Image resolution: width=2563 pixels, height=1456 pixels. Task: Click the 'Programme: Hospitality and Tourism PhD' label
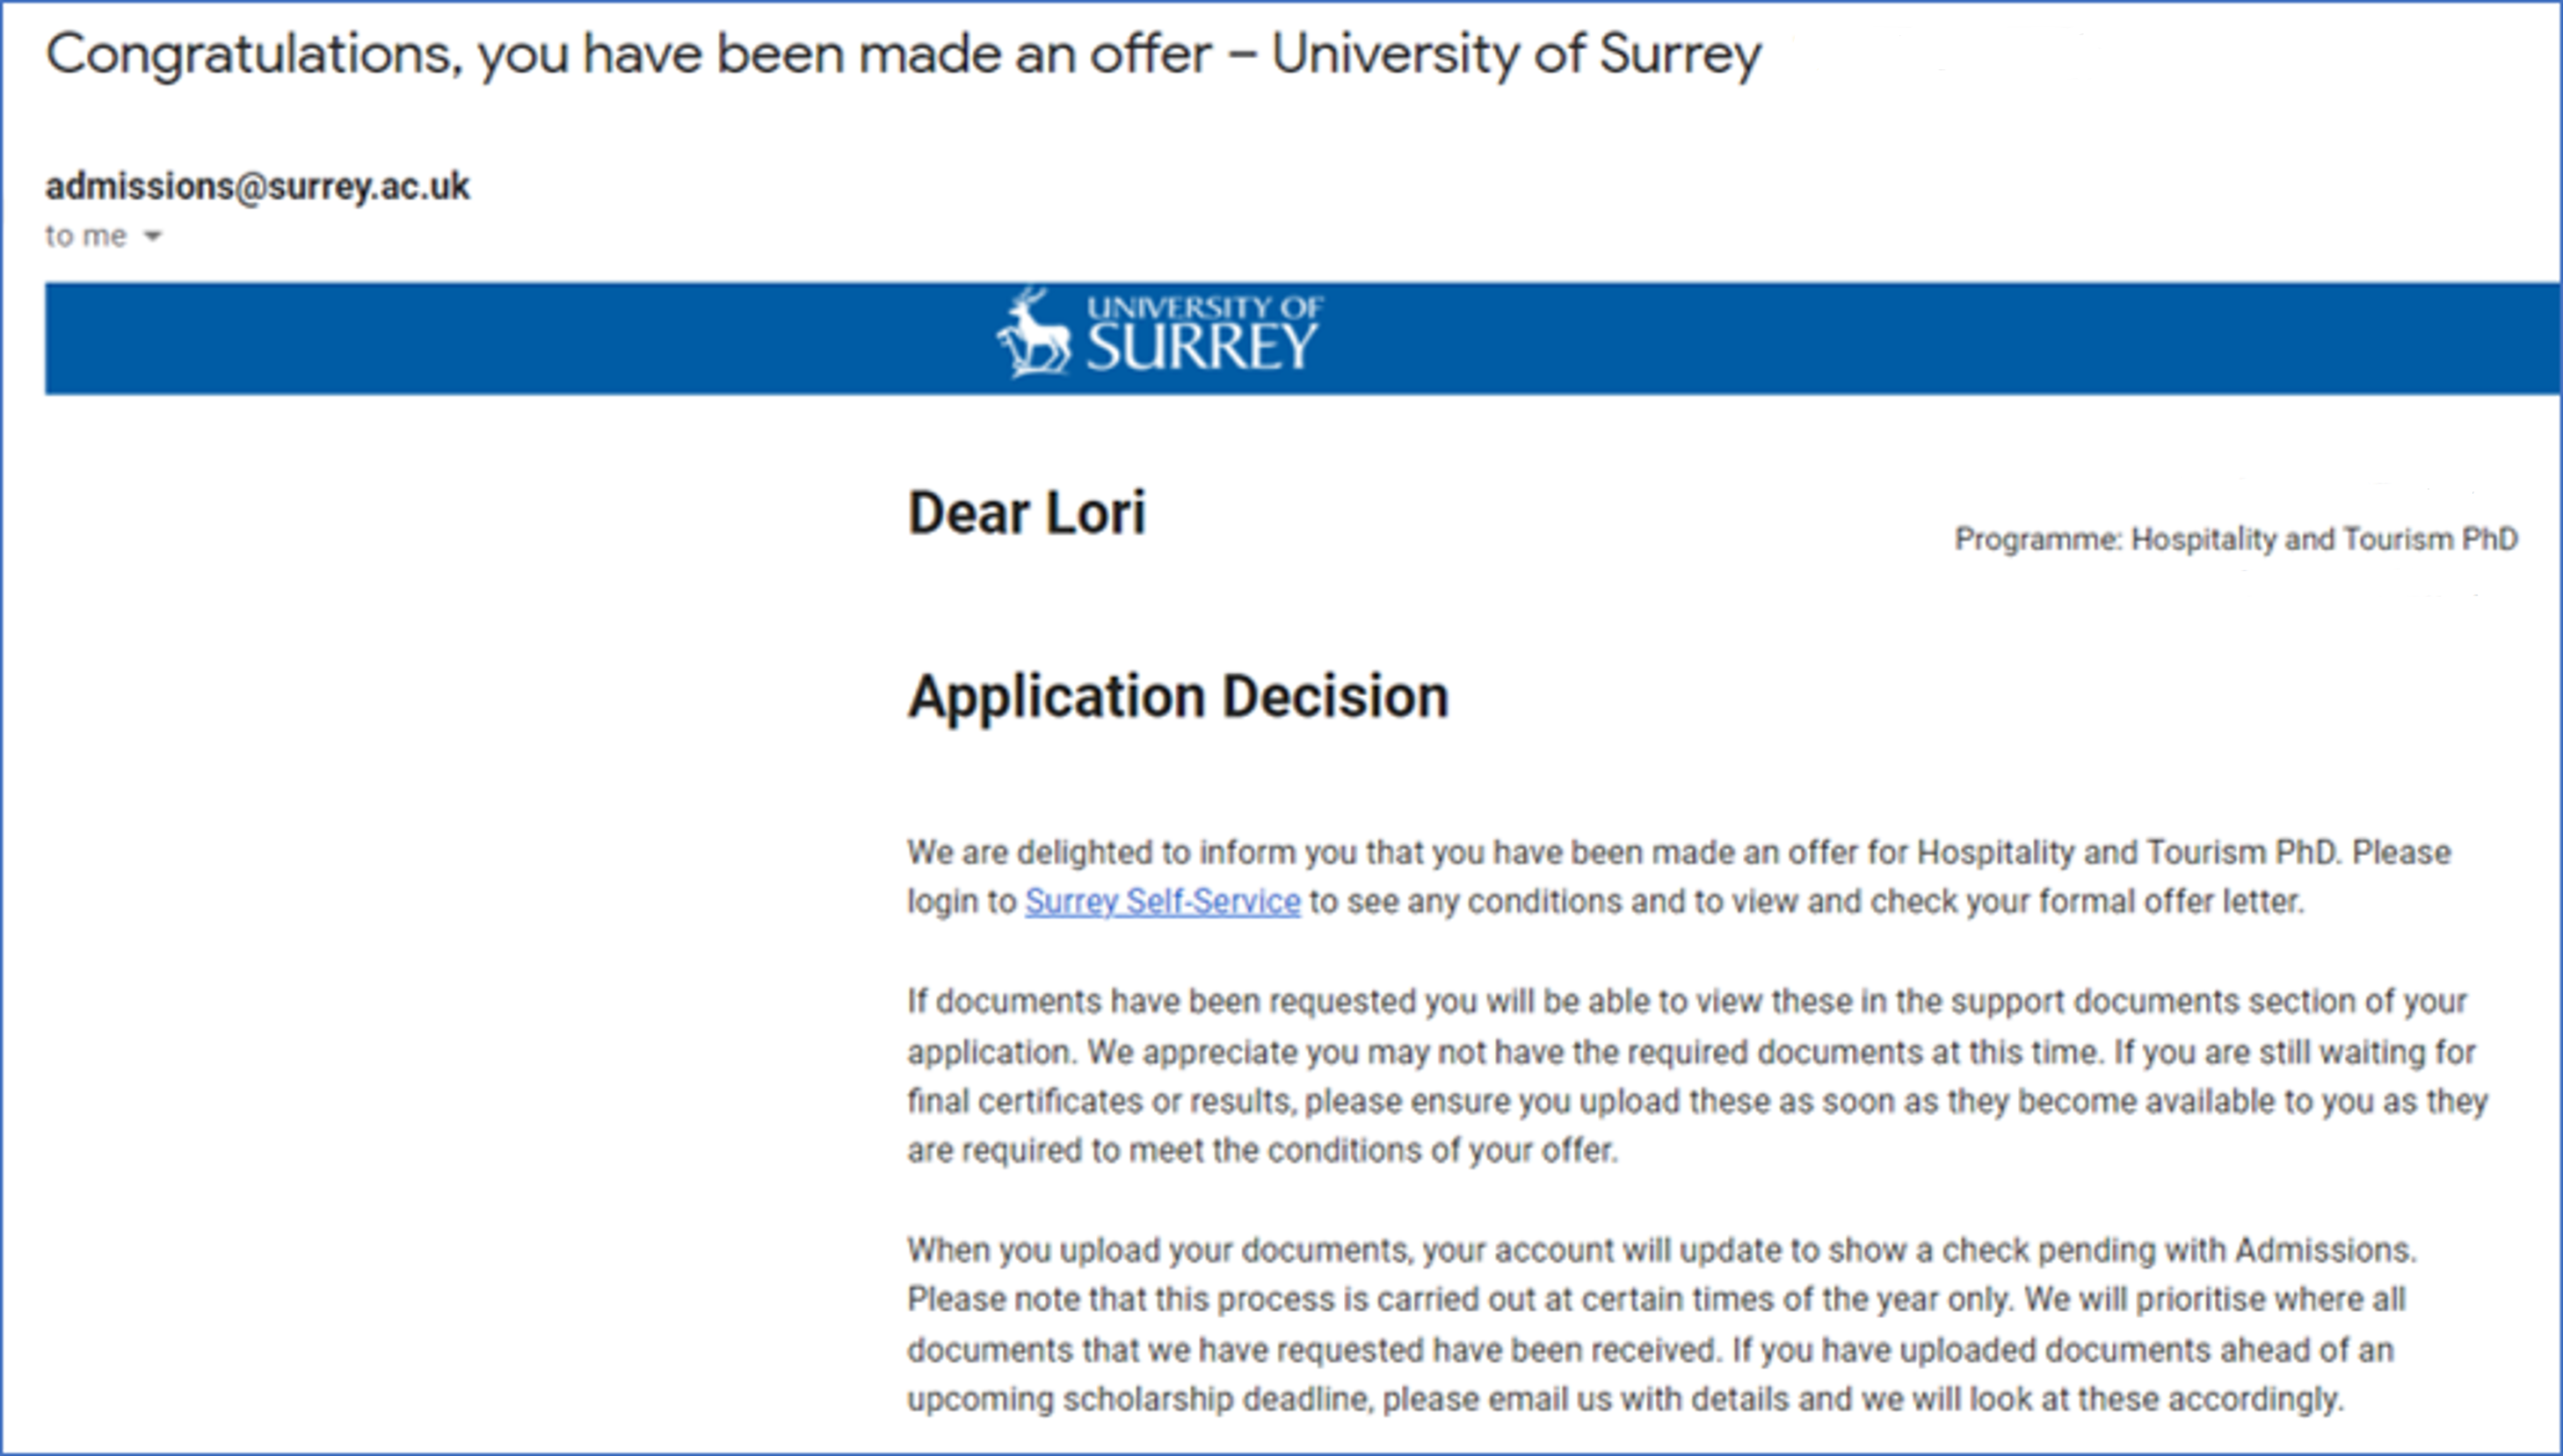pos(2236,539)
